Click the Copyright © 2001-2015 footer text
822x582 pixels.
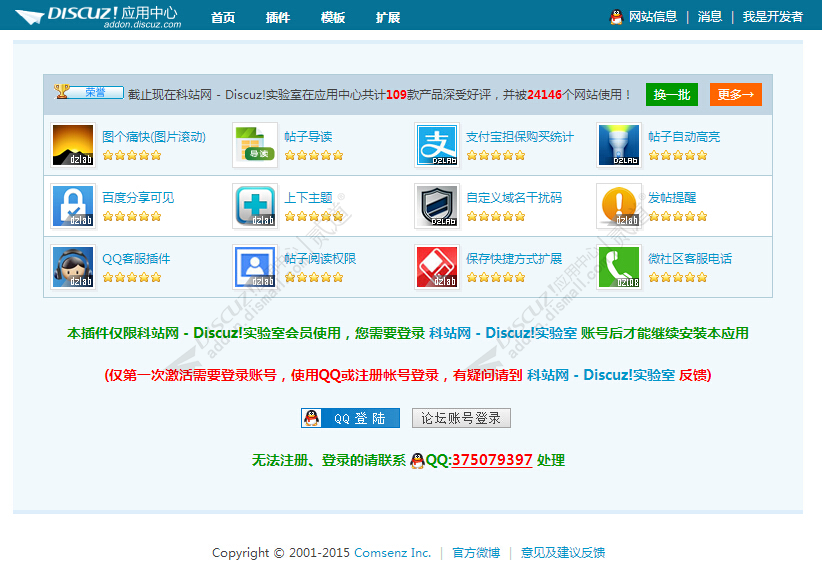click(x=280, y=553)
